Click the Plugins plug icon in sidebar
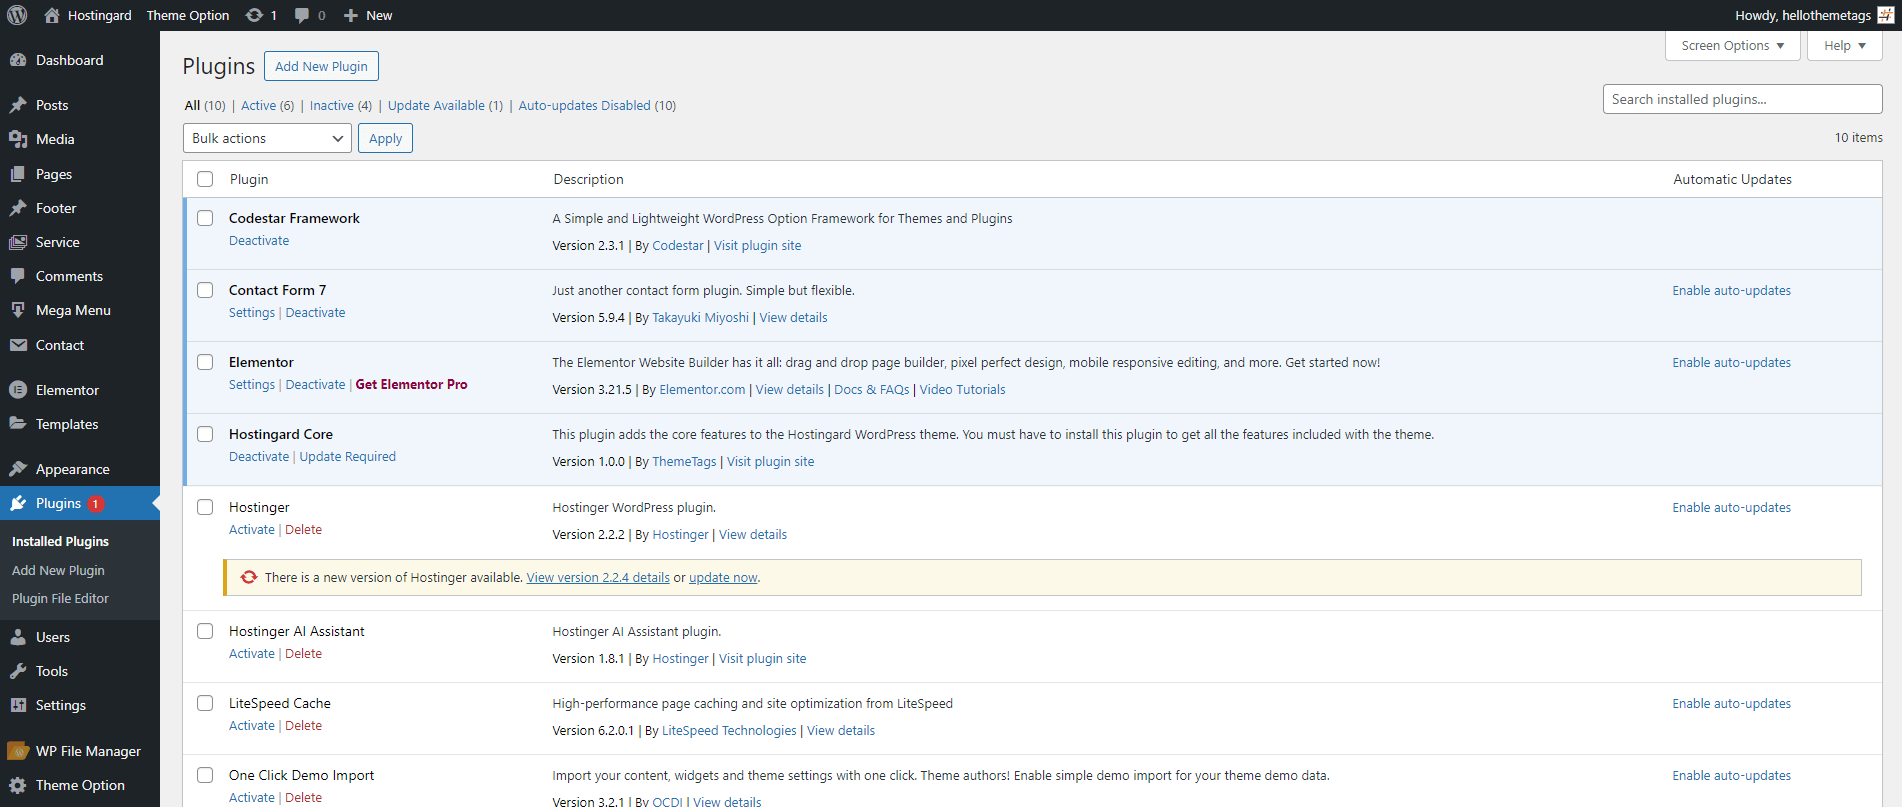The height and width of the screenshot is (807, 1902). tap(18, 503)
